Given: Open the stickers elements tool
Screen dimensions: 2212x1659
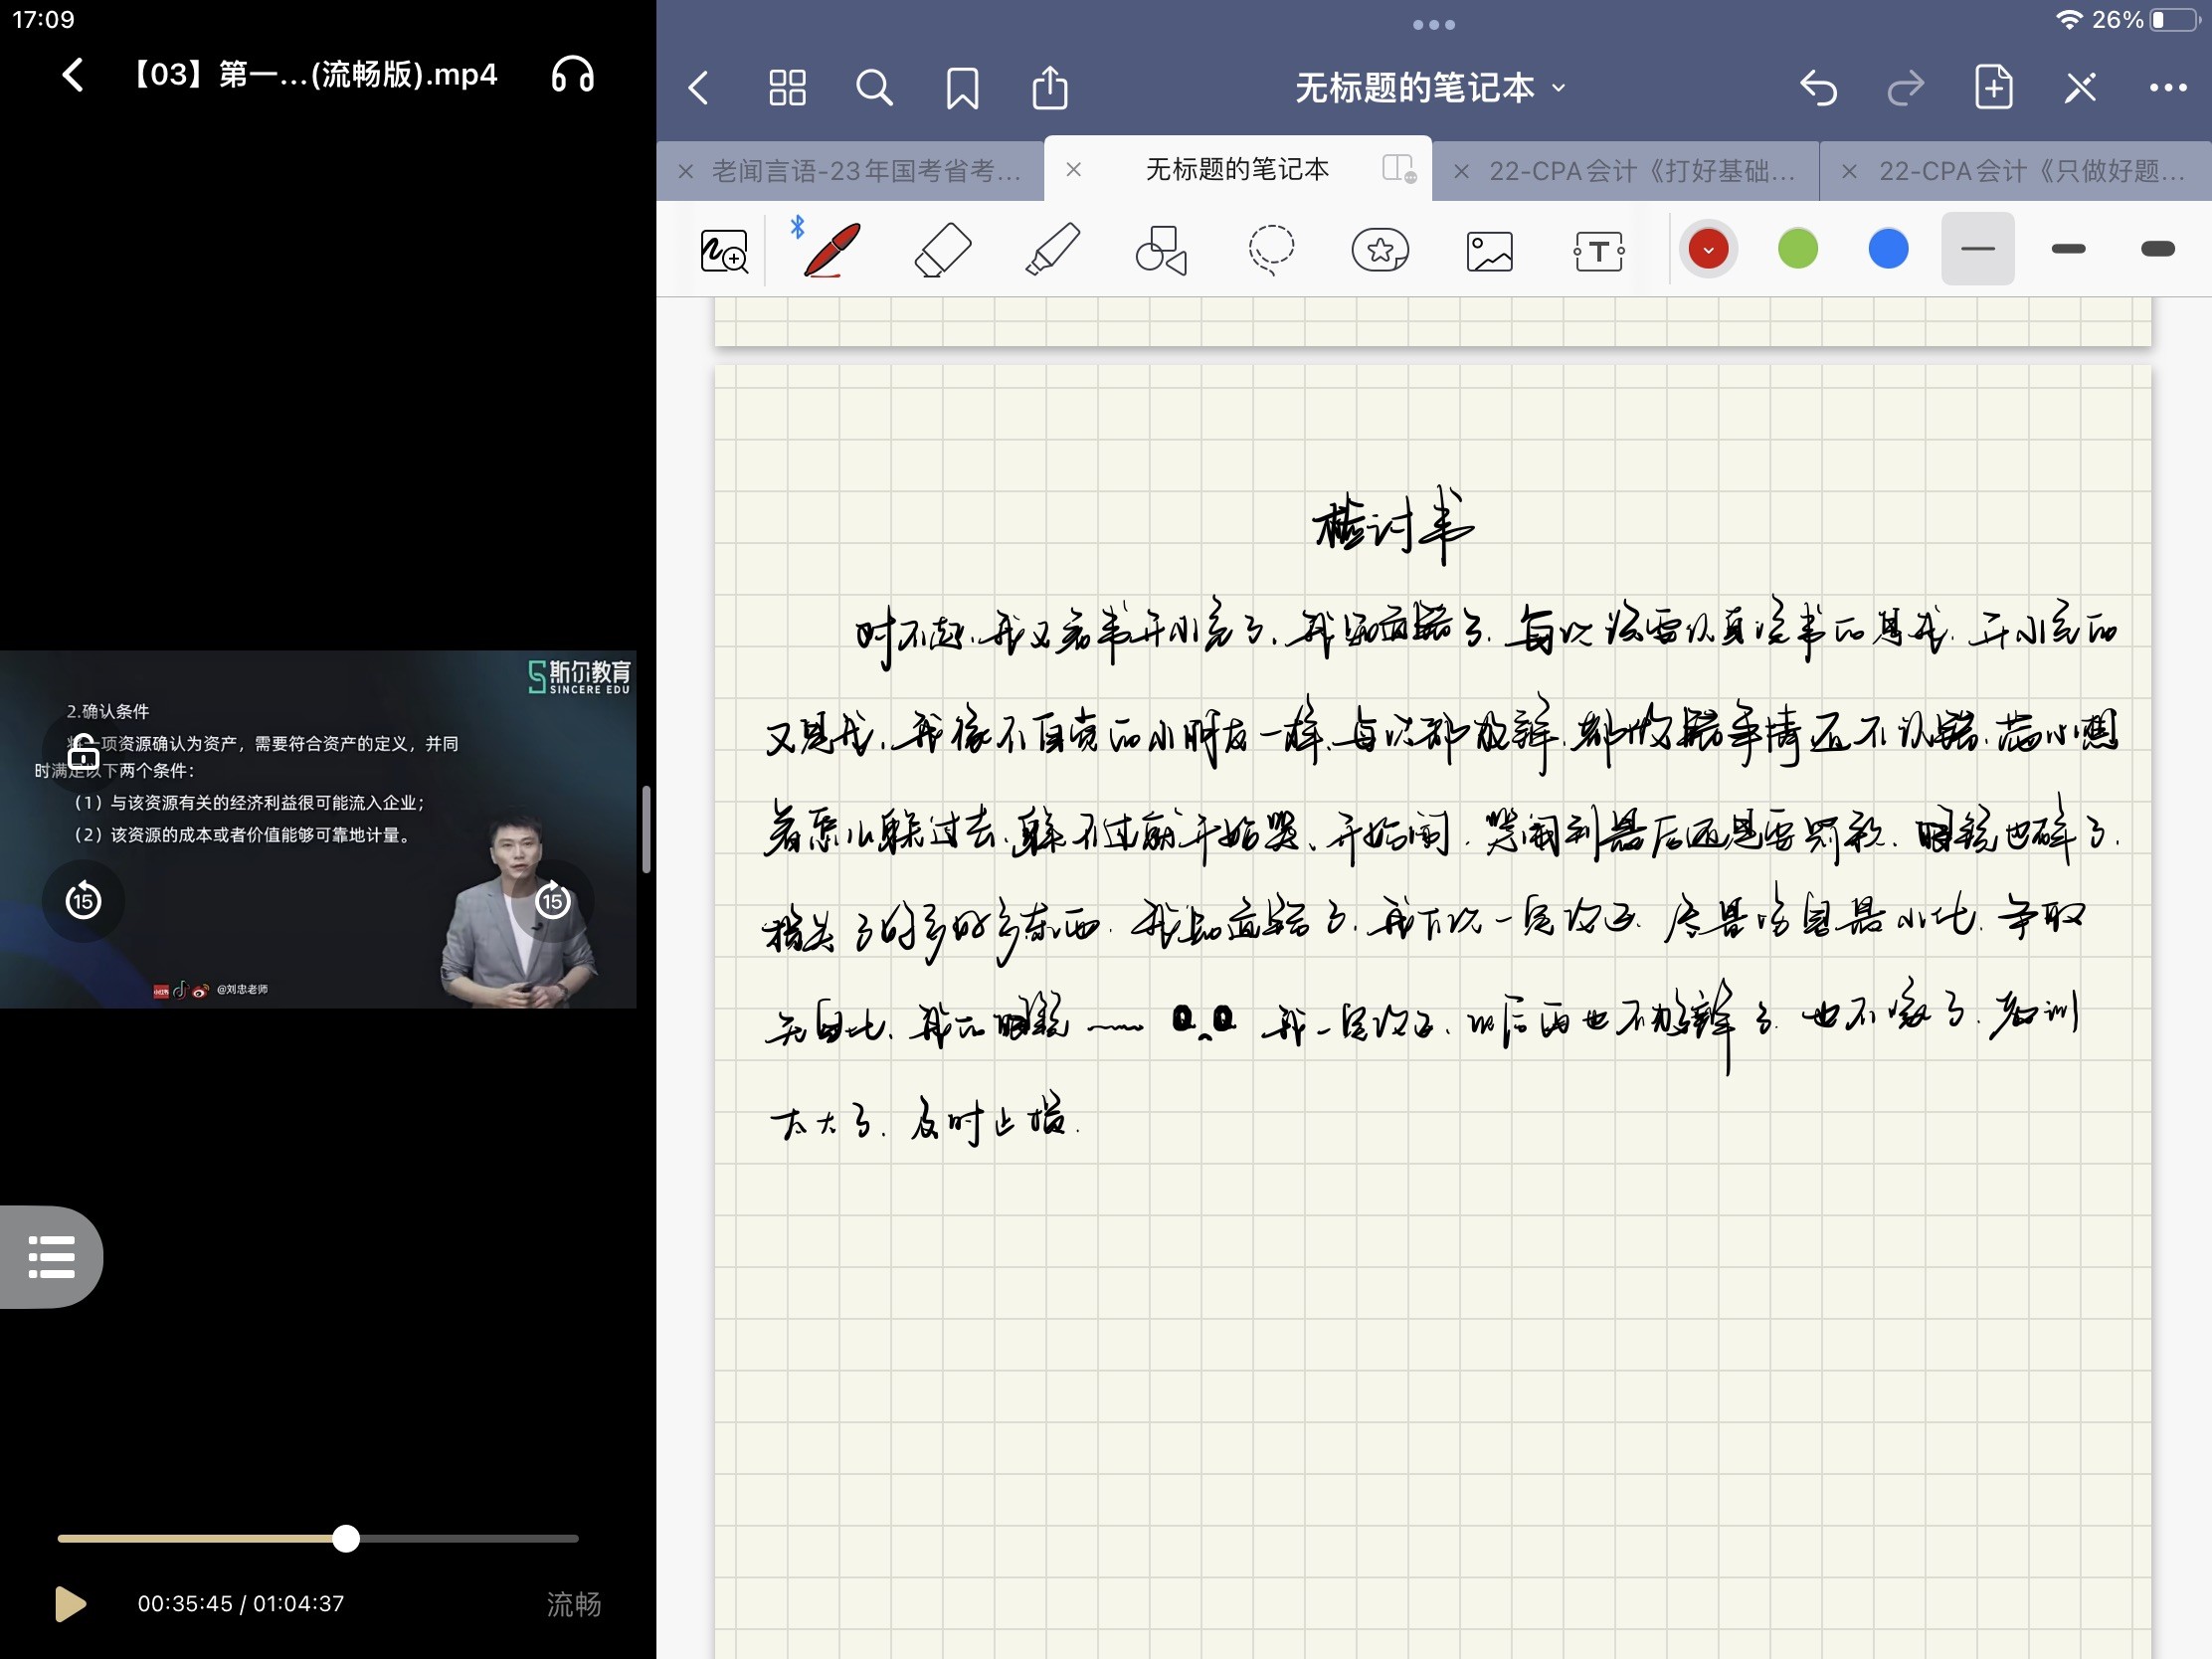Looking at the screenshot, I should click(x=1380, y=250).
